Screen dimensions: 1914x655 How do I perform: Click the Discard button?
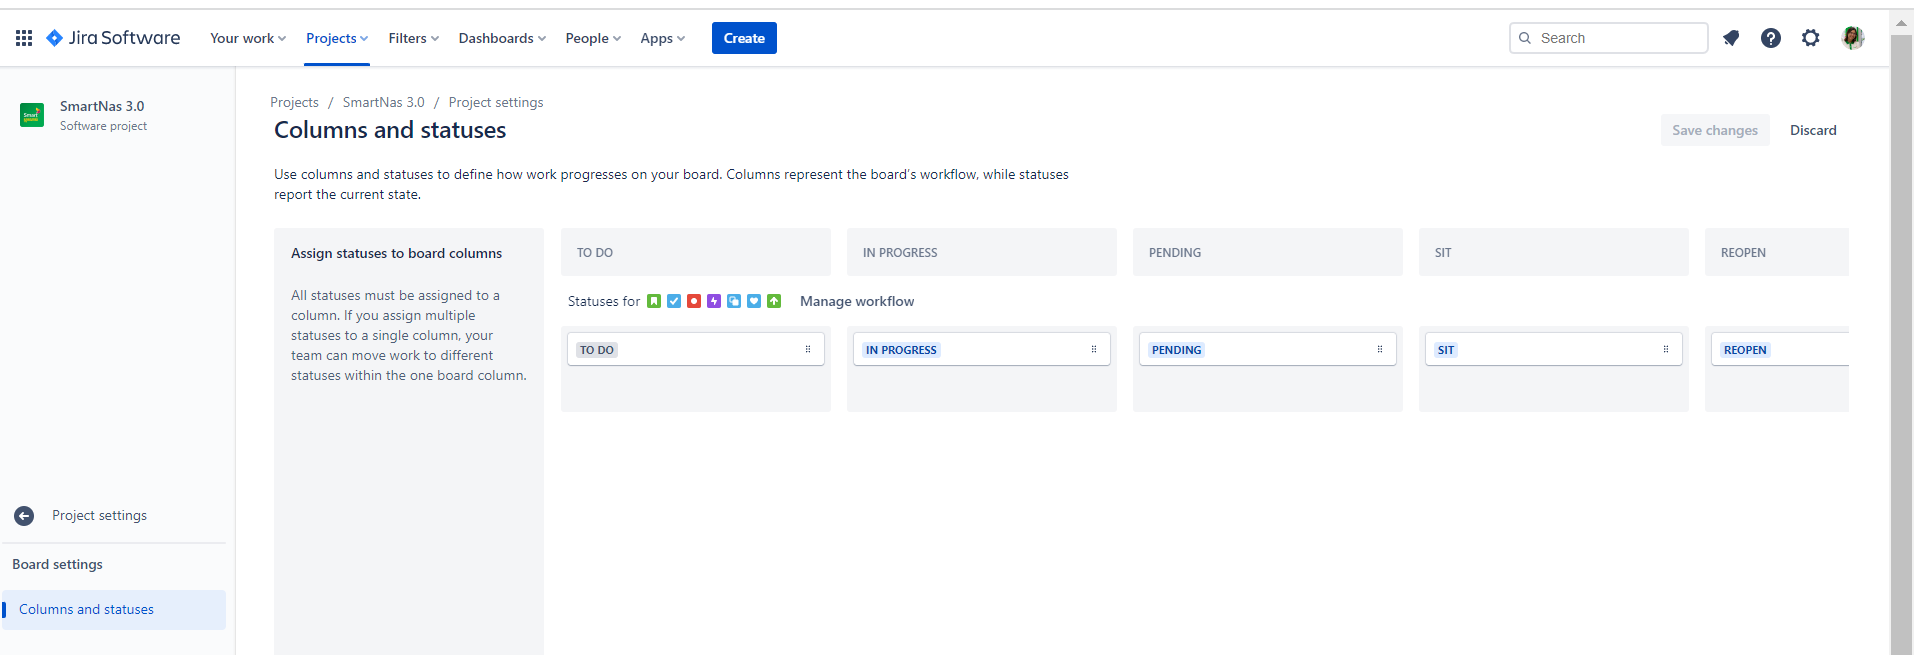pos(1813,130)
